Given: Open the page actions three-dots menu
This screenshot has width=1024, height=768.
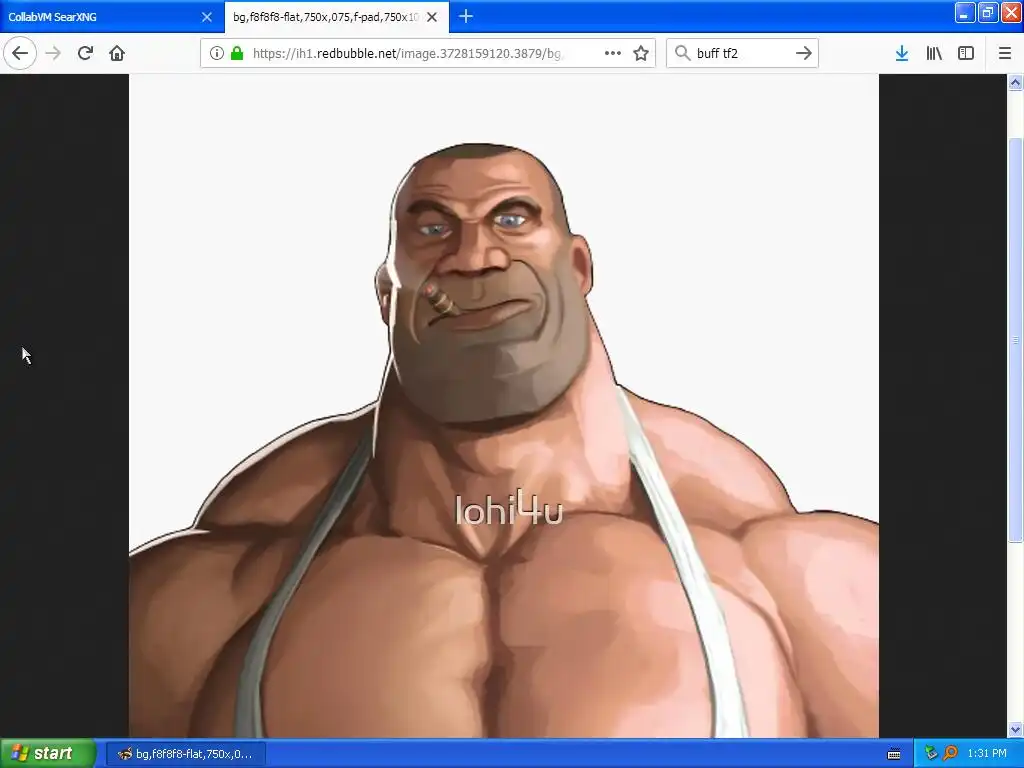Looking at the screenshot, I should 613,53.
